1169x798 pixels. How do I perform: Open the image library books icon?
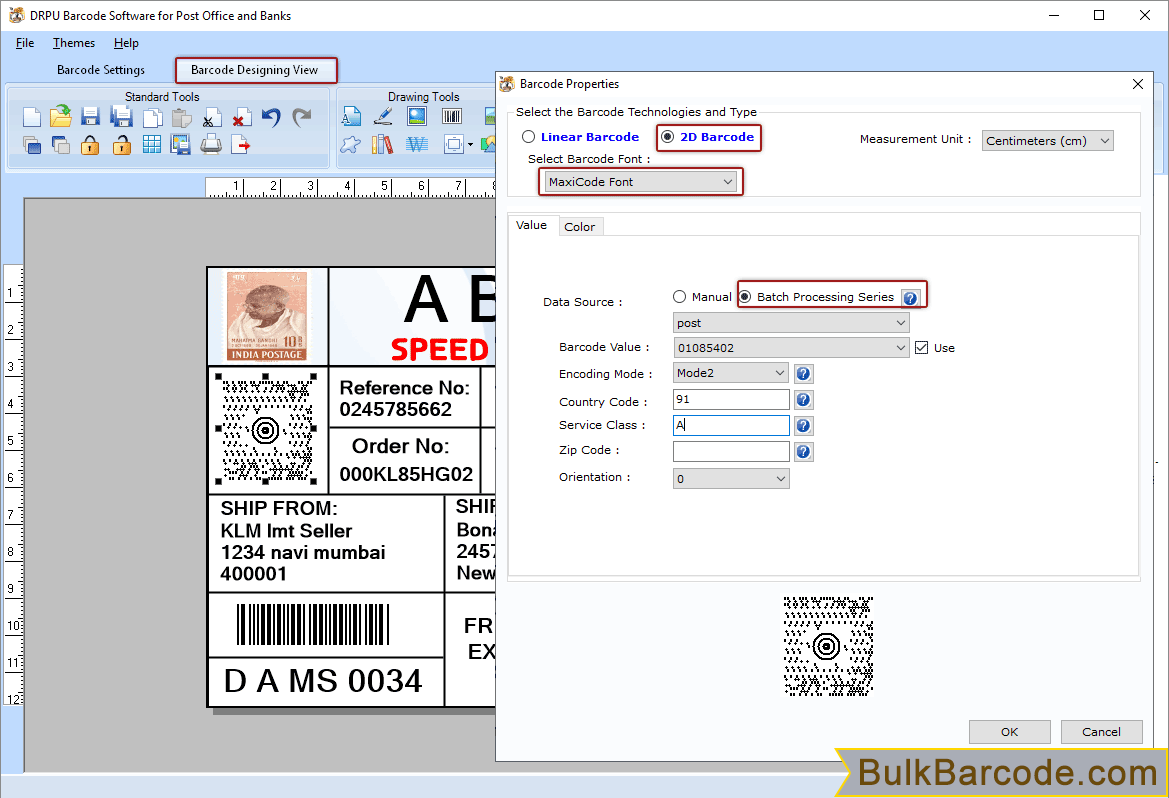tap(382, 145)
